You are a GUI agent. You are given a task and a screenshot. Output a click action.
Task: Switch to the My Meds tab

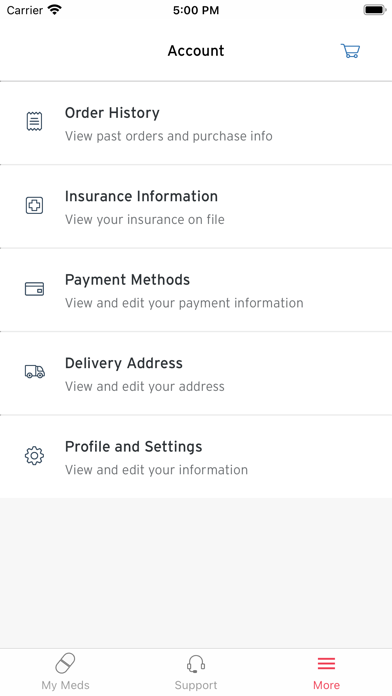point(65,685)
